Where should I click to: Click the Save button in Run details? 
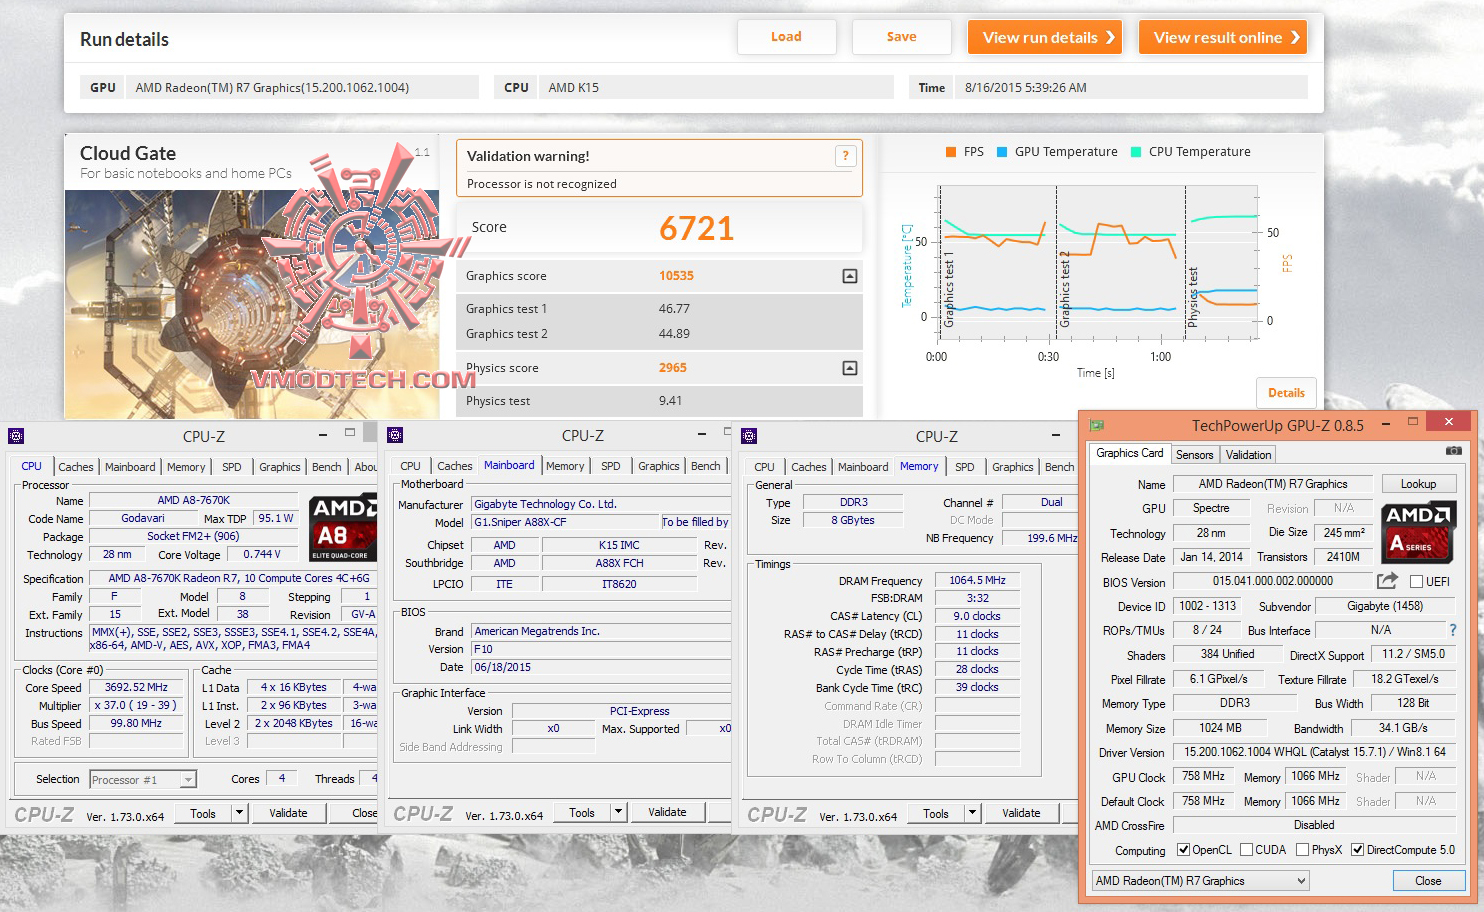tap(901, 37)
